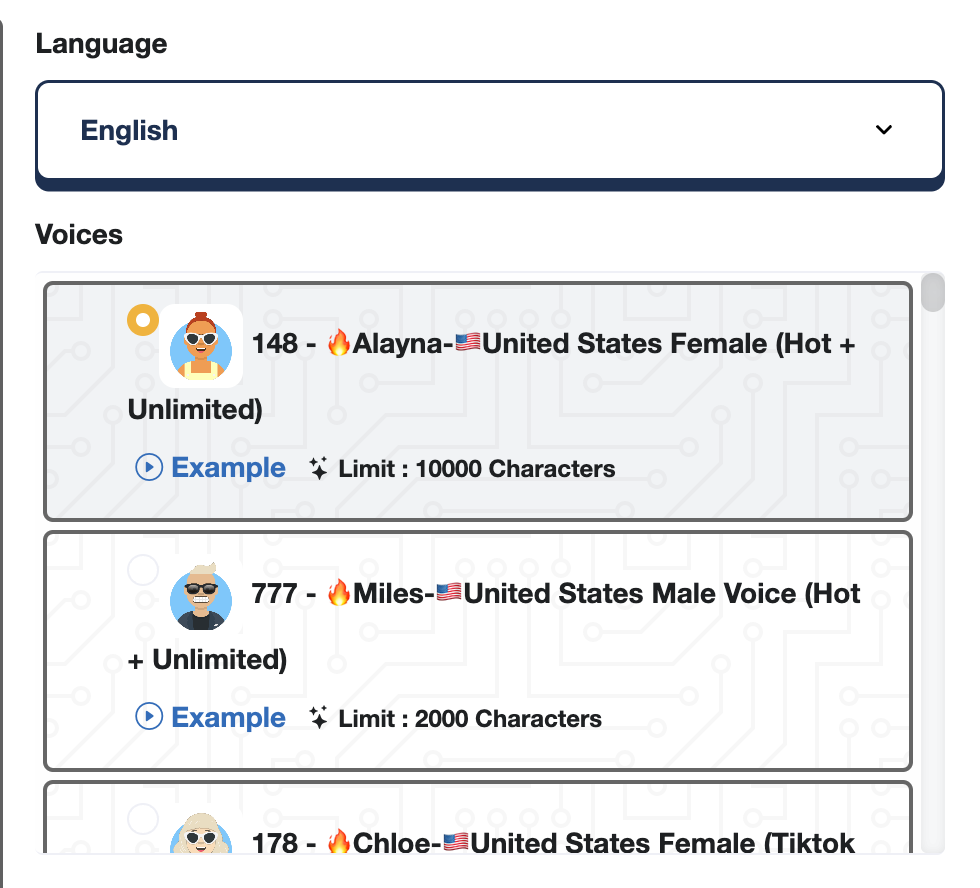Open the Language dropdown showing English
Screen dimensions: 980x888
pos(489,130)
